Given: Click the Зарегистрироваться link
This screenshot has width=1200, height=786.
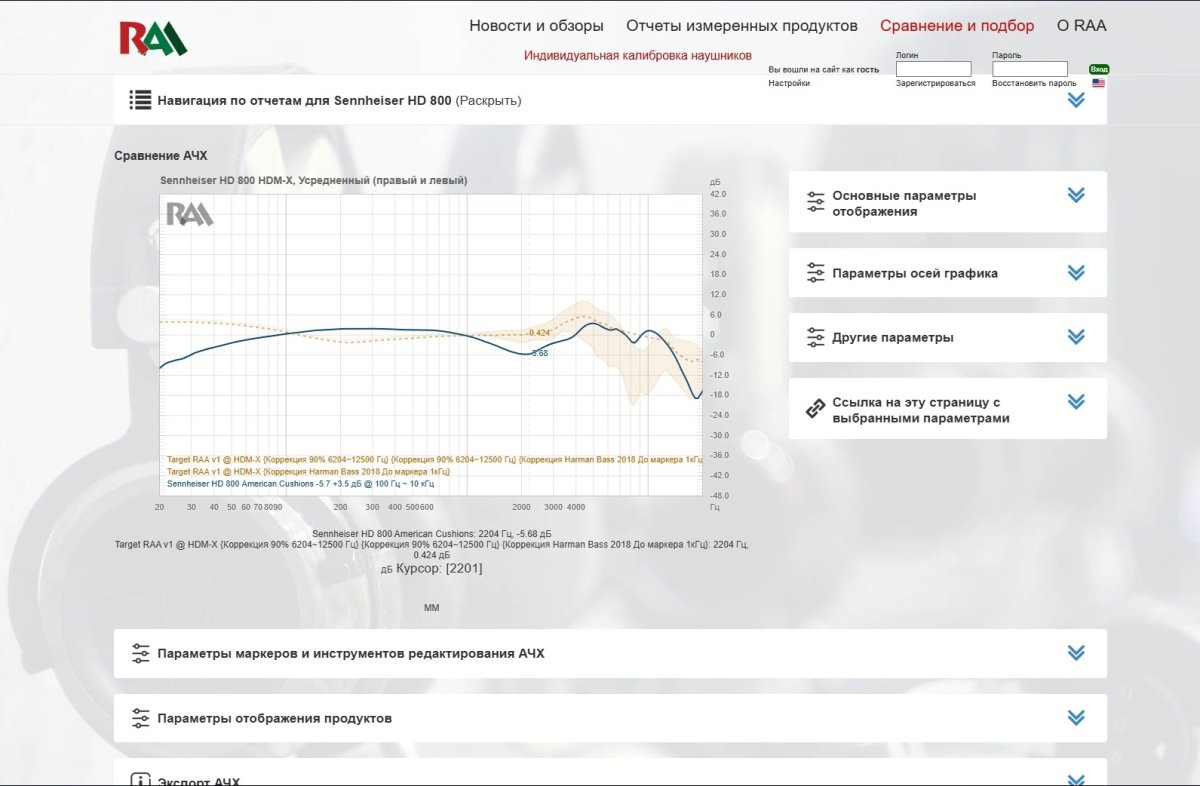Looking at the screenshot, I should (x=935, y=84).
